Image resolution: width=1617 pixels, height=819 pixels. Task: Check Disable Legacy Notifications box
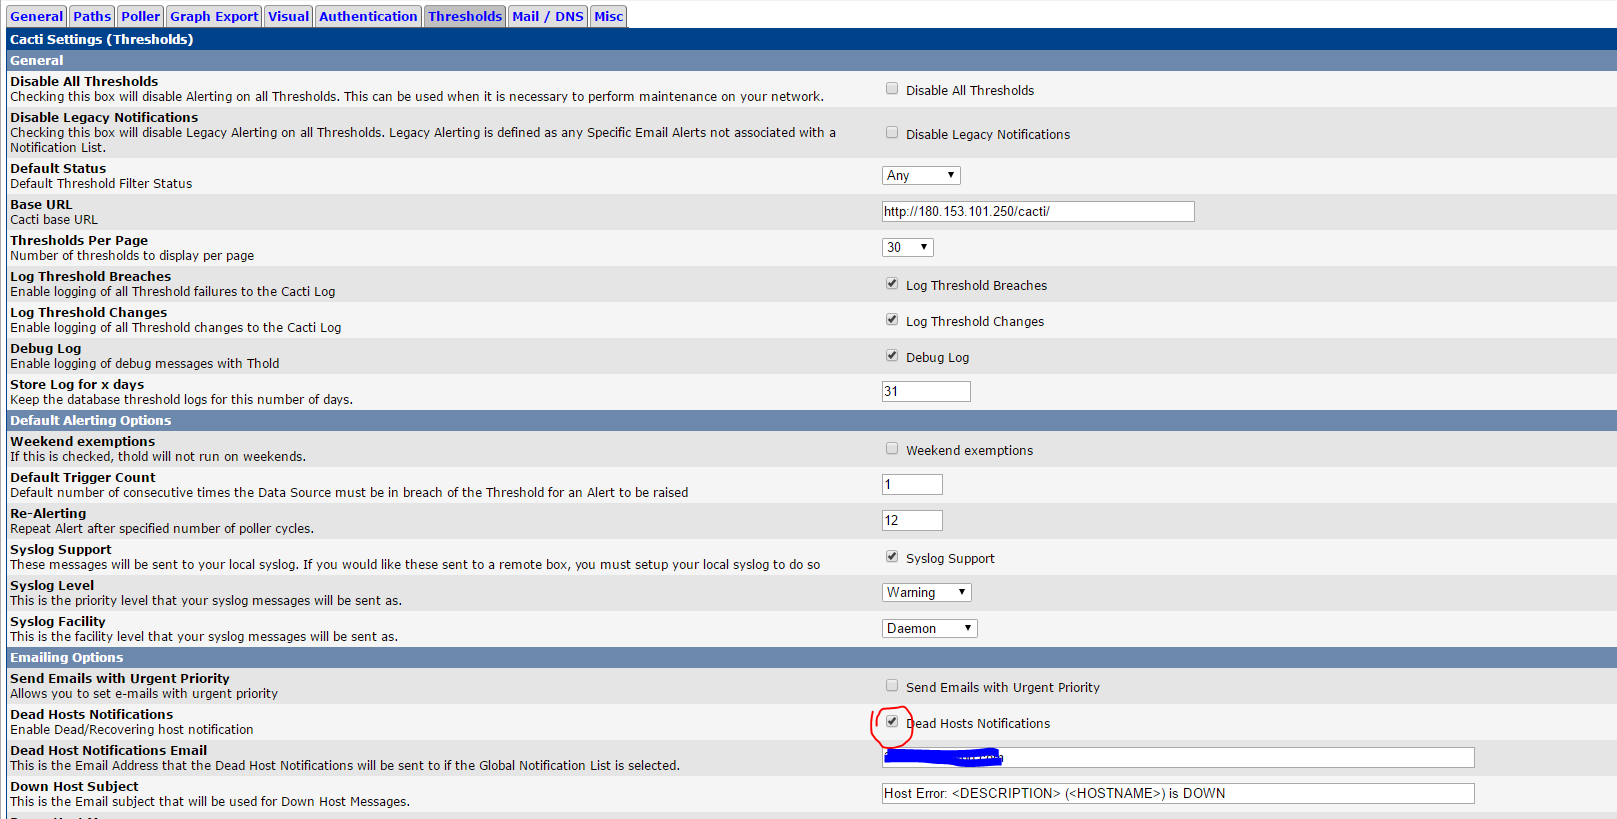click(892, 133)
